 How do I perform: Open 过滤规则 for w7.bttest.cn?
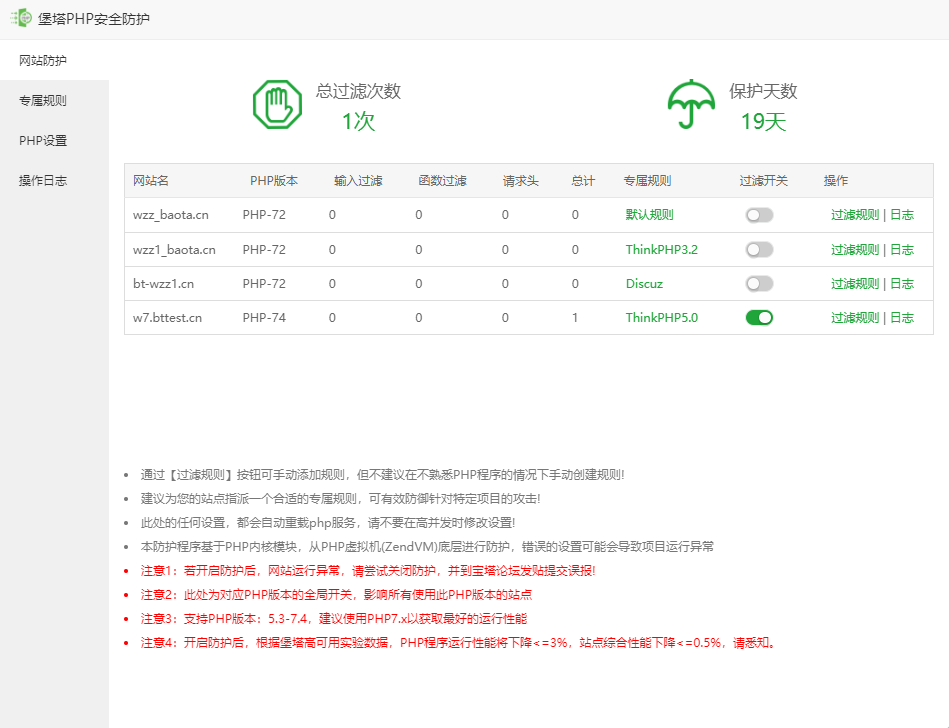(x=855, y=318)
